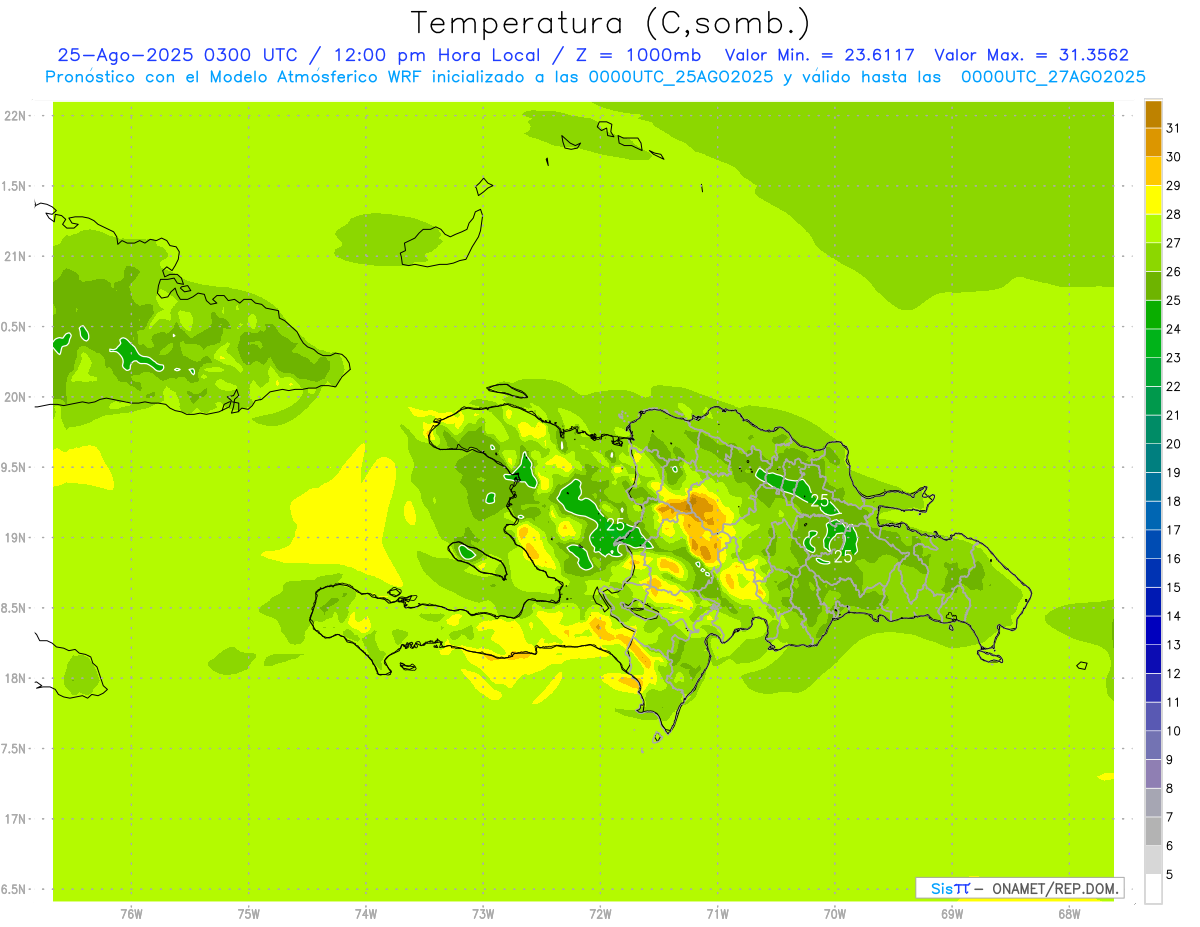This screenshot has width=1200, height=927.
Task: Click the 20N latitude axis label
Action: coord(15,397)
